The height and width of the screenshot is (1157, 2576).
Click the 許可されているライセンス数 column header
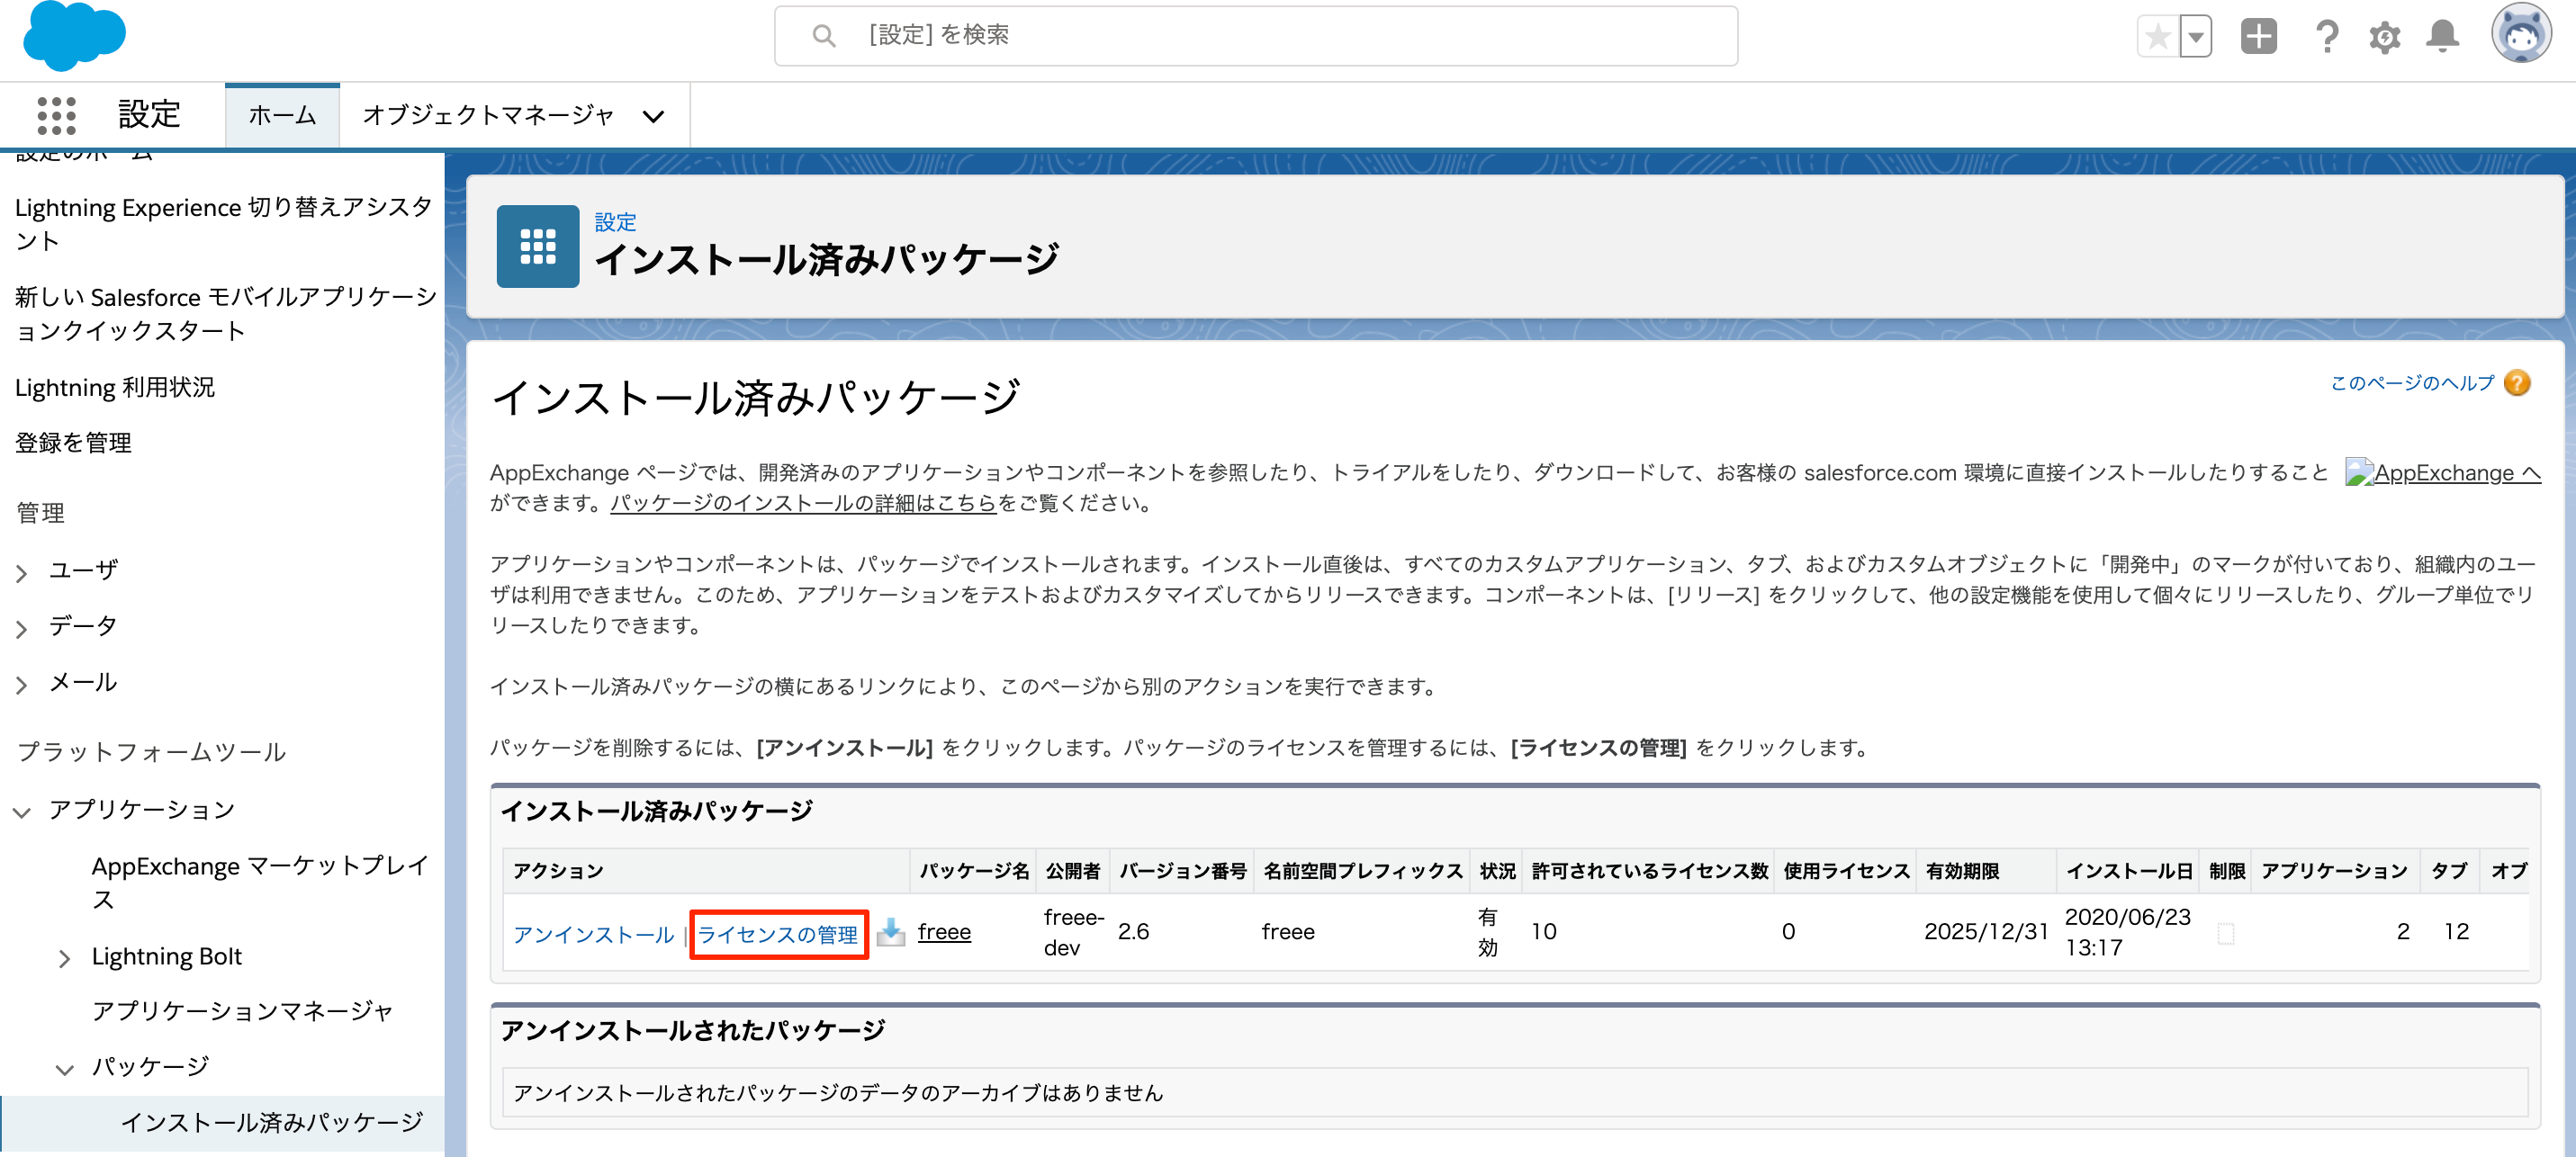pyautogui.click(x=1650, y=871)
